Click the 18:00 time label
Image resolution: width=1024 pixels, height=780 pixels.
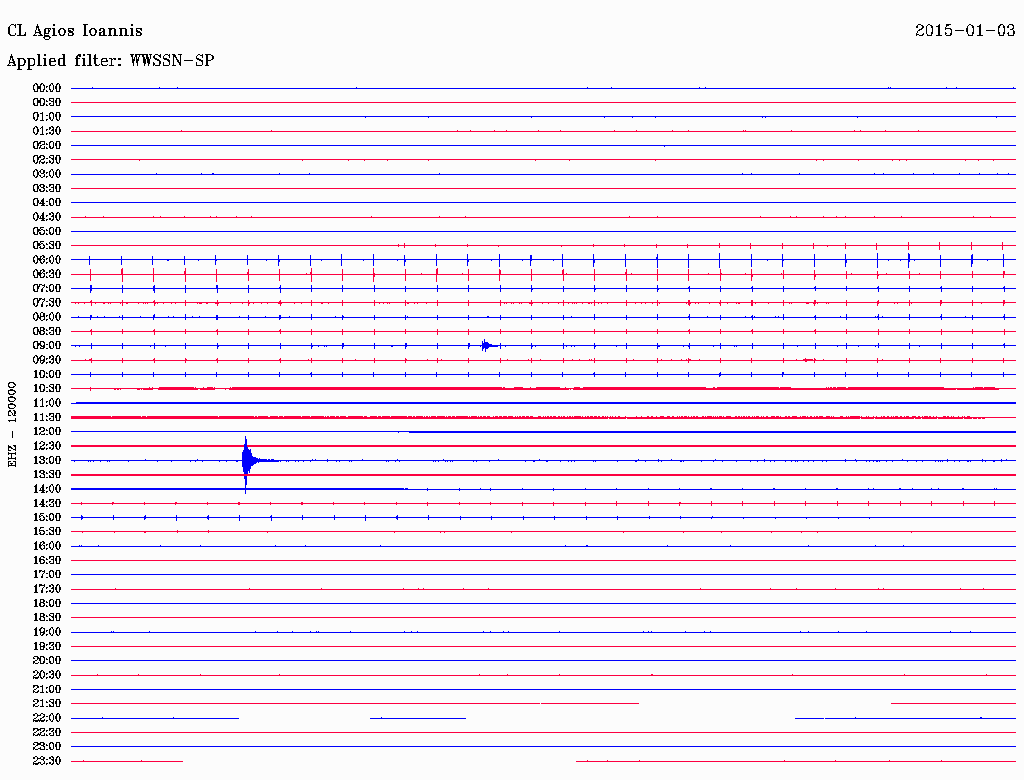[x=47, y=603]
